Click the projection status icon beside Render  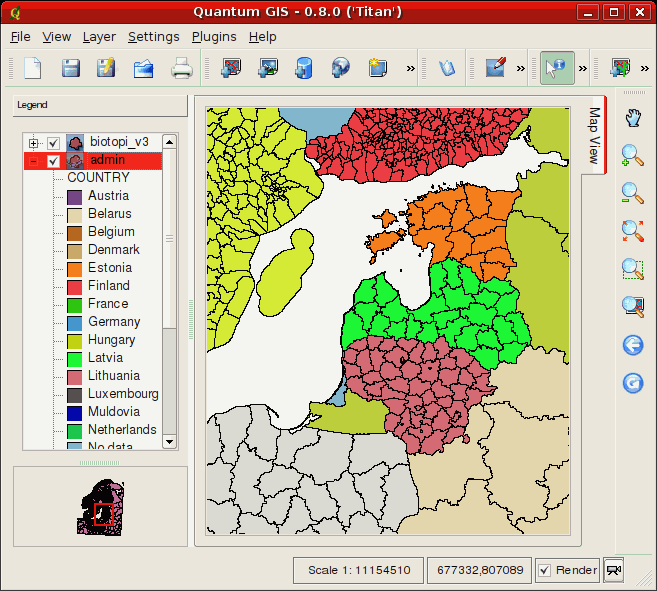pos(614,570)
